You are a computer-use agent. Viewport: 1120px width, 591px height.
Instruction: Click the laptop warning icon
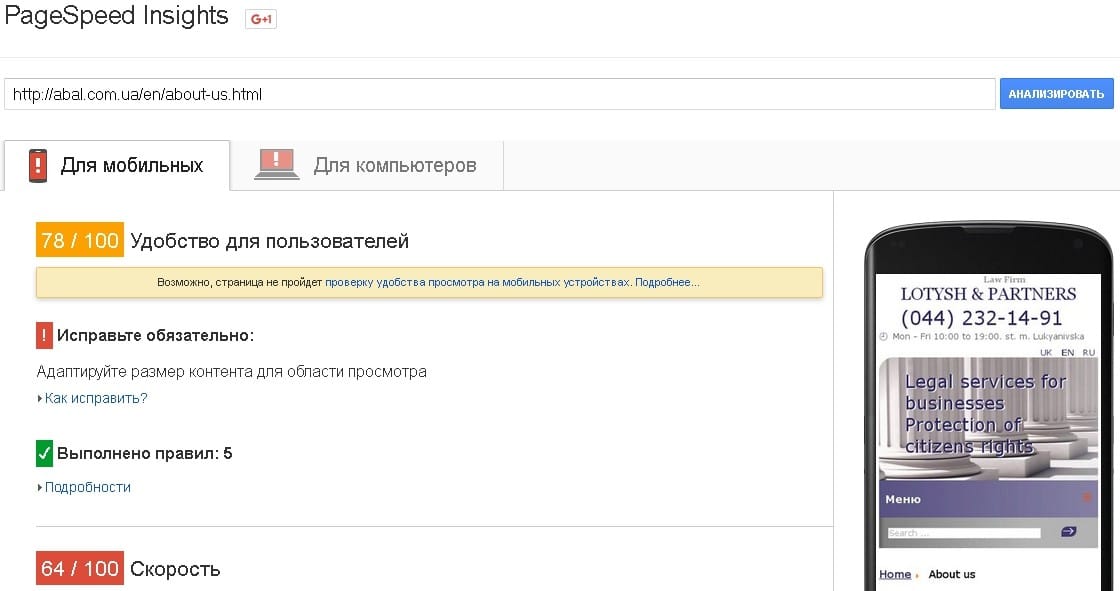coord(277,164)
